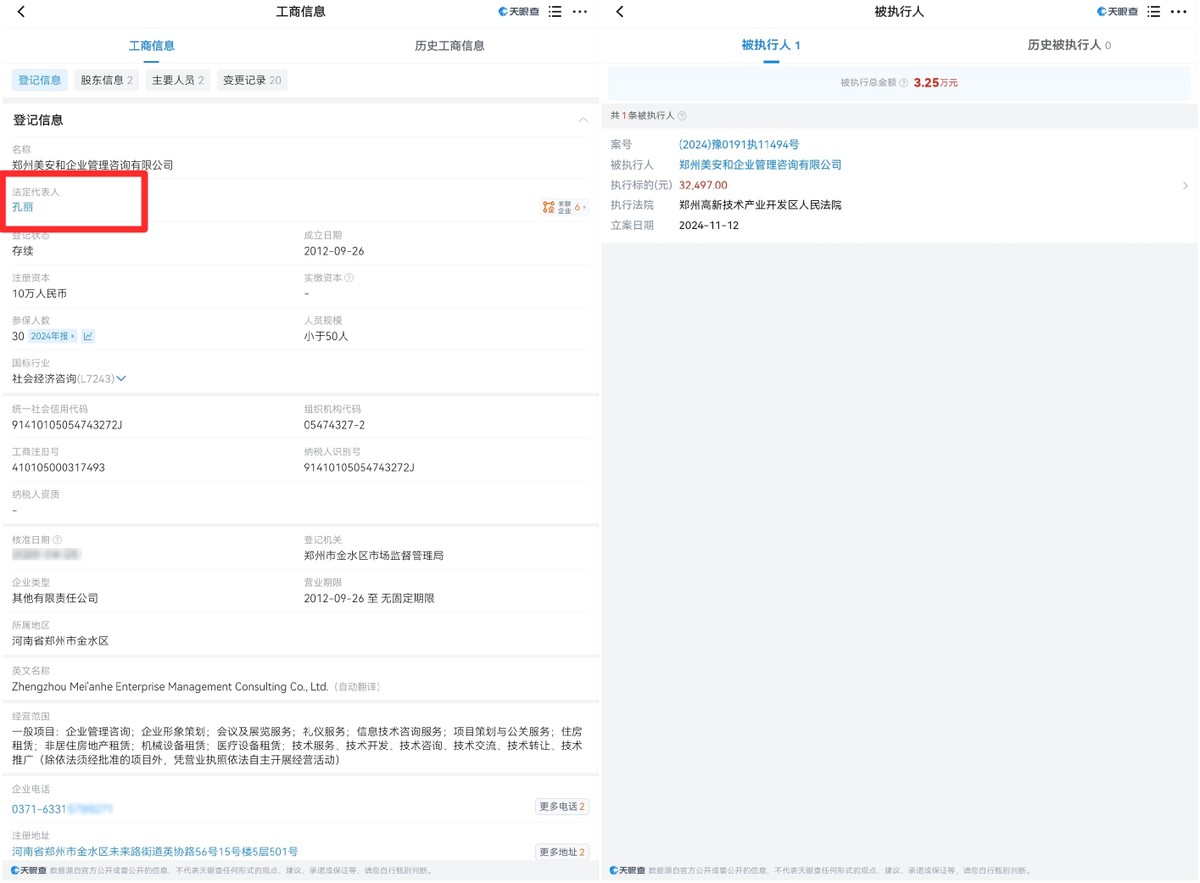Open three-dot more menu in 被执行人 header
This screenshot has height=883, width=1200.
[x=1178, y=12]
